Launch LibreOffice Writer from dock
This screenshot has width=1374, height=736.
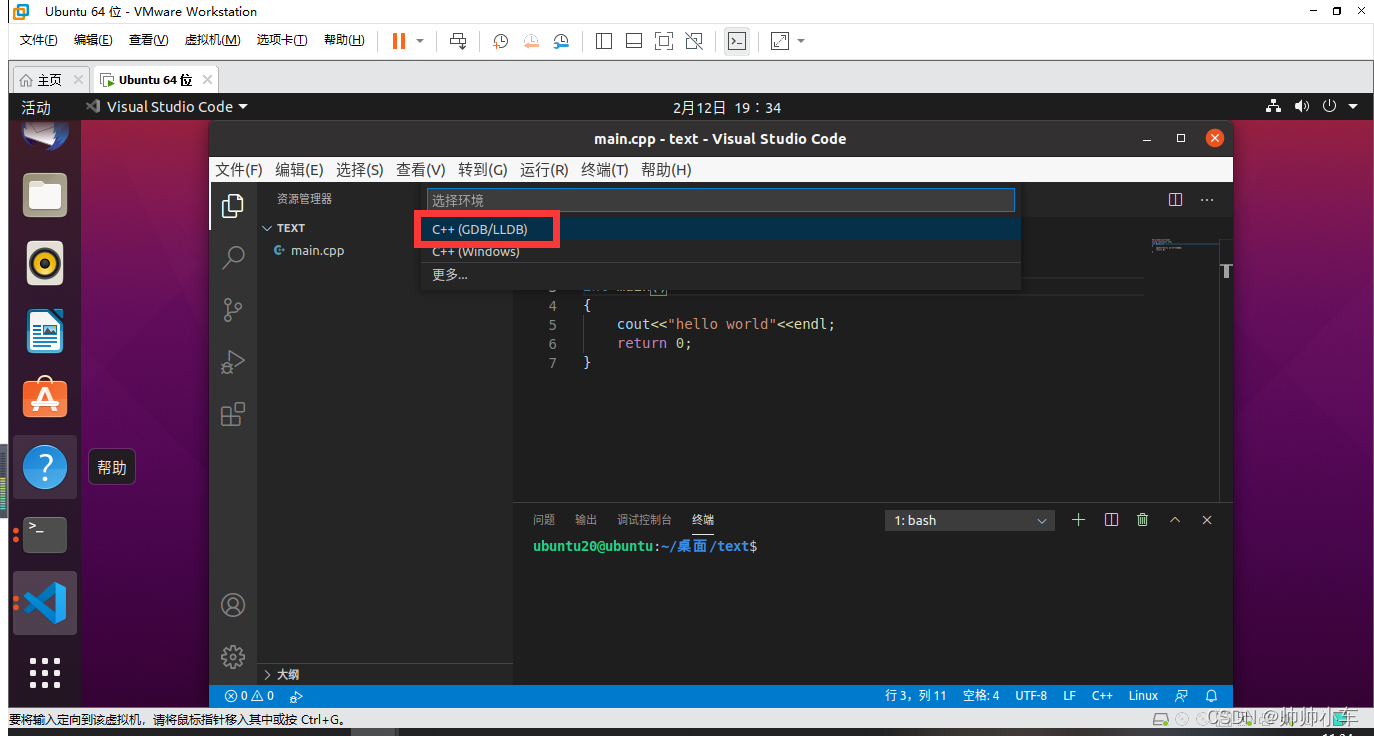pyautogui.click(x=45, y=331)
